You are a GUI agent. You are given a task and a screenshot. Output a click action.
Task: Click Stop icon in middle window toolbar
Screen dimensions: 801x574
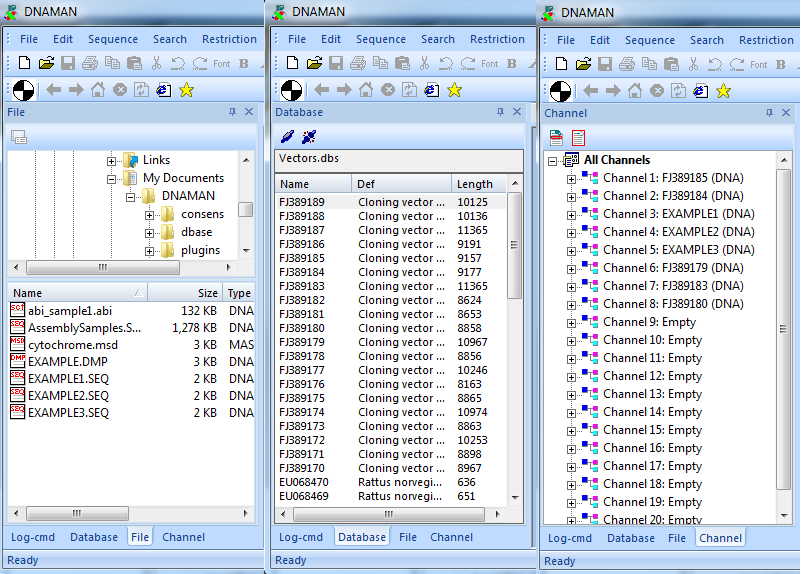point(388,90)
